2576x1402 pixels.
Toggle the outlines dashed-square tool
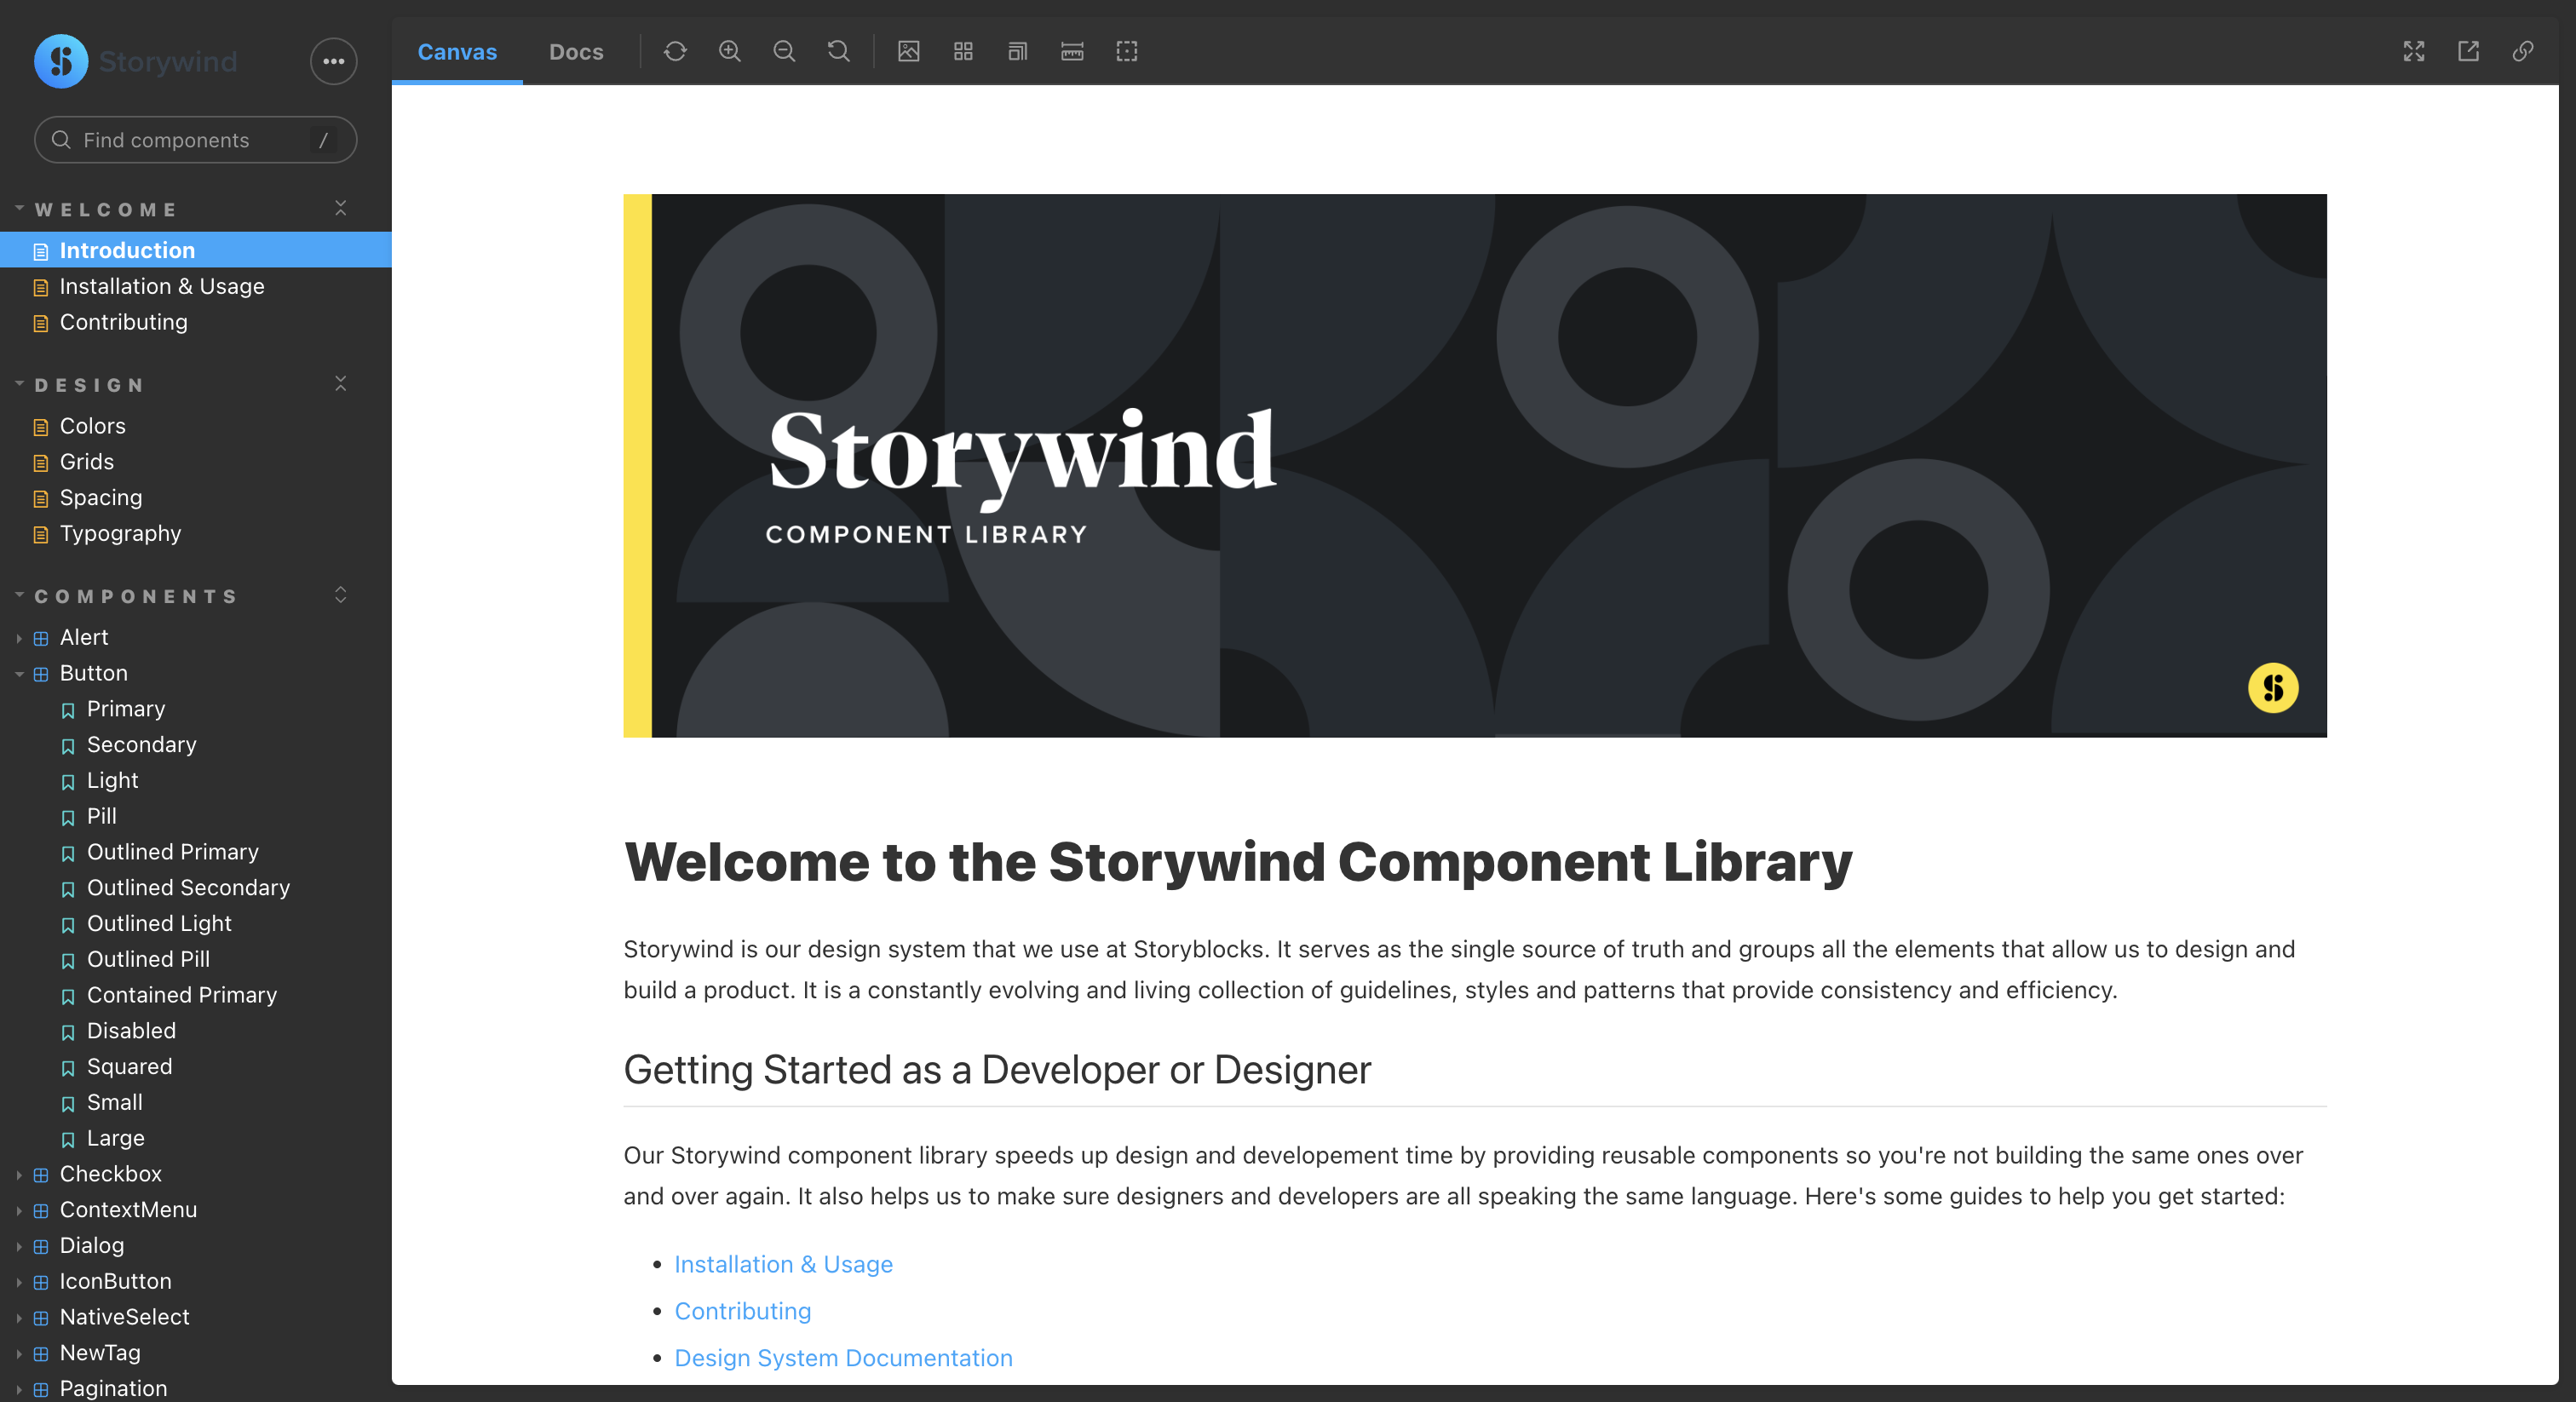pos(1126,51)
